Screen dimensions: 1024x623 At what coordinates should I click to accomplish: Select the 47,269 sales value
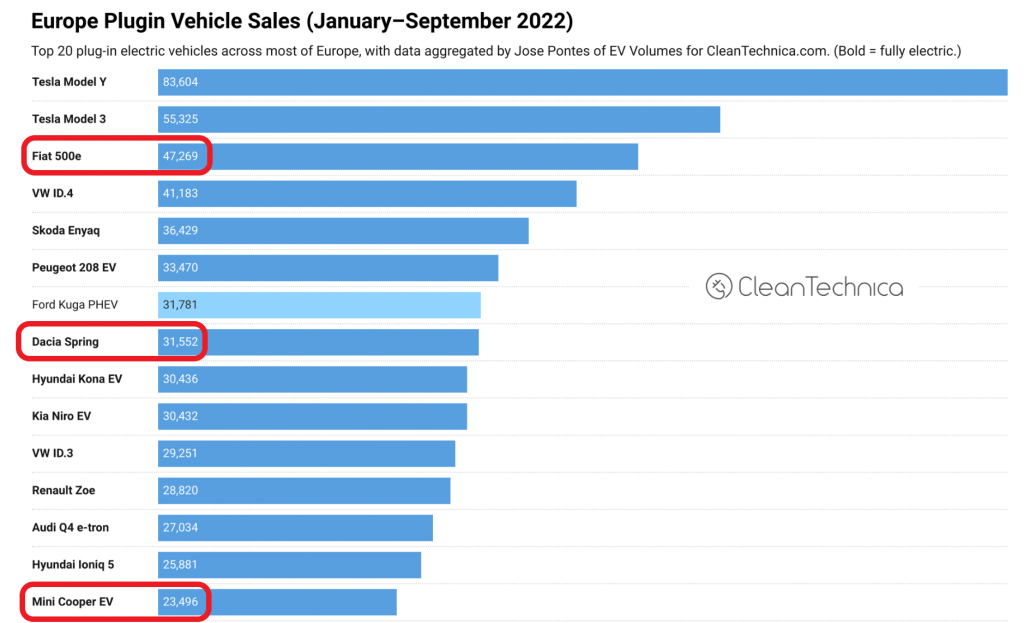coord(181,156)
